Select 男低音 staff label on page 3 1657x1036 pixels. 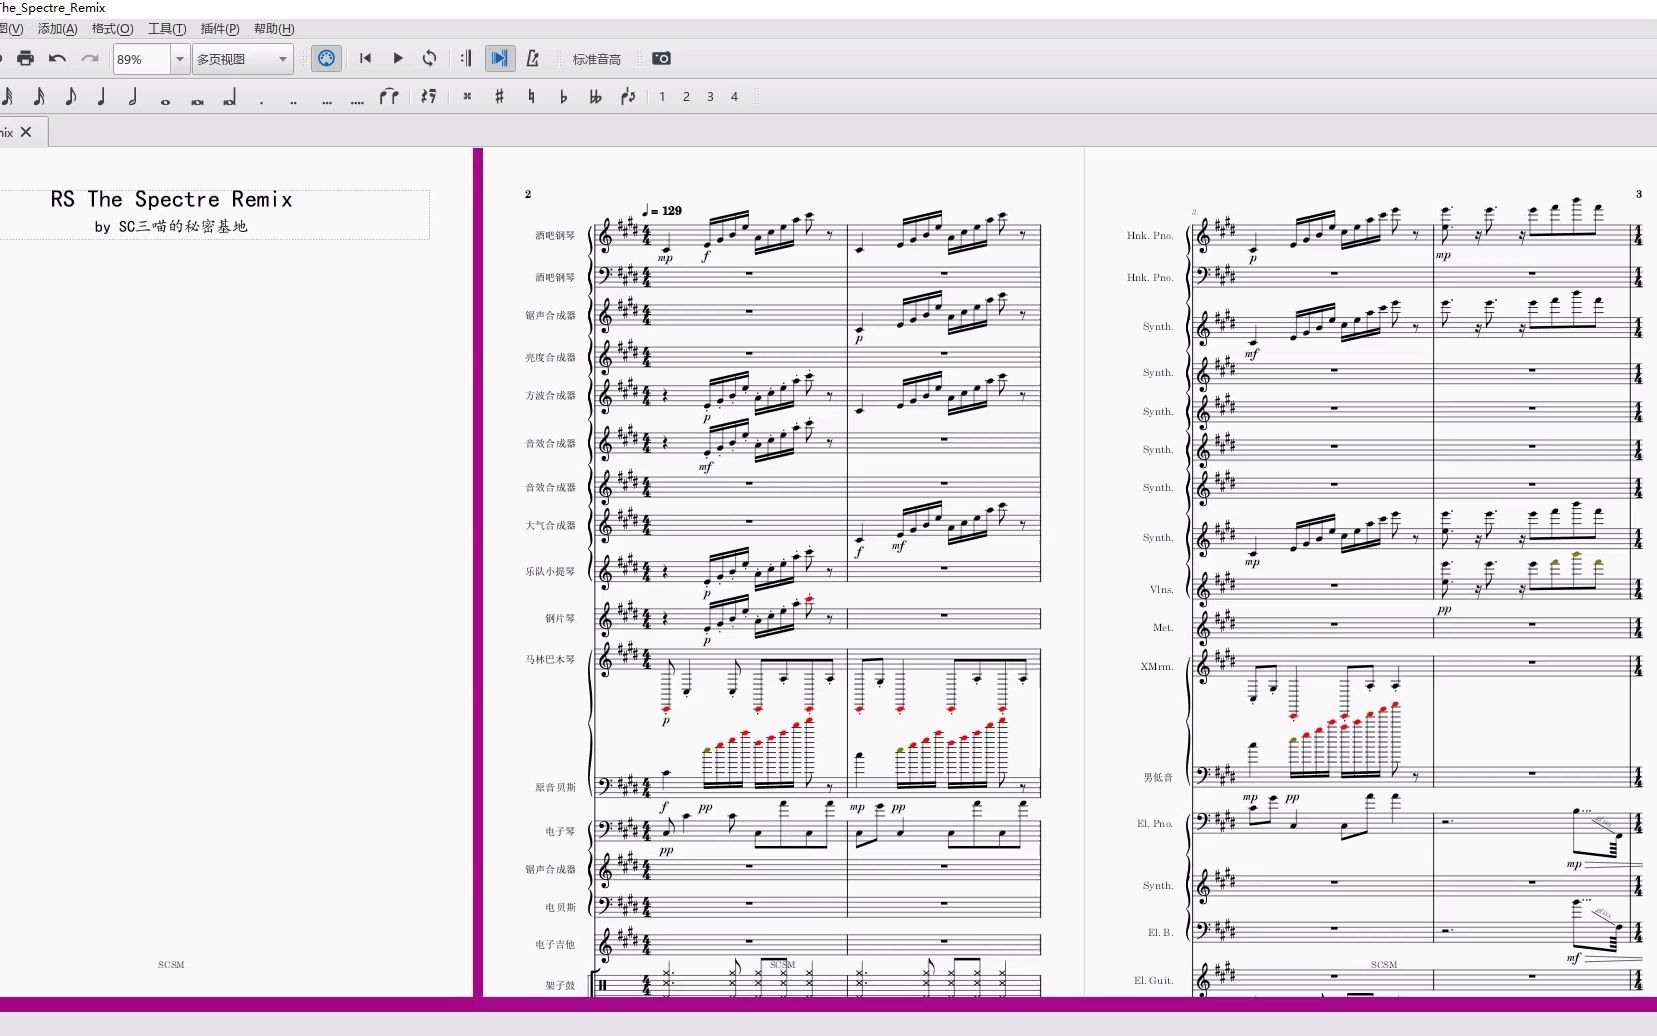pos(1158,777)
